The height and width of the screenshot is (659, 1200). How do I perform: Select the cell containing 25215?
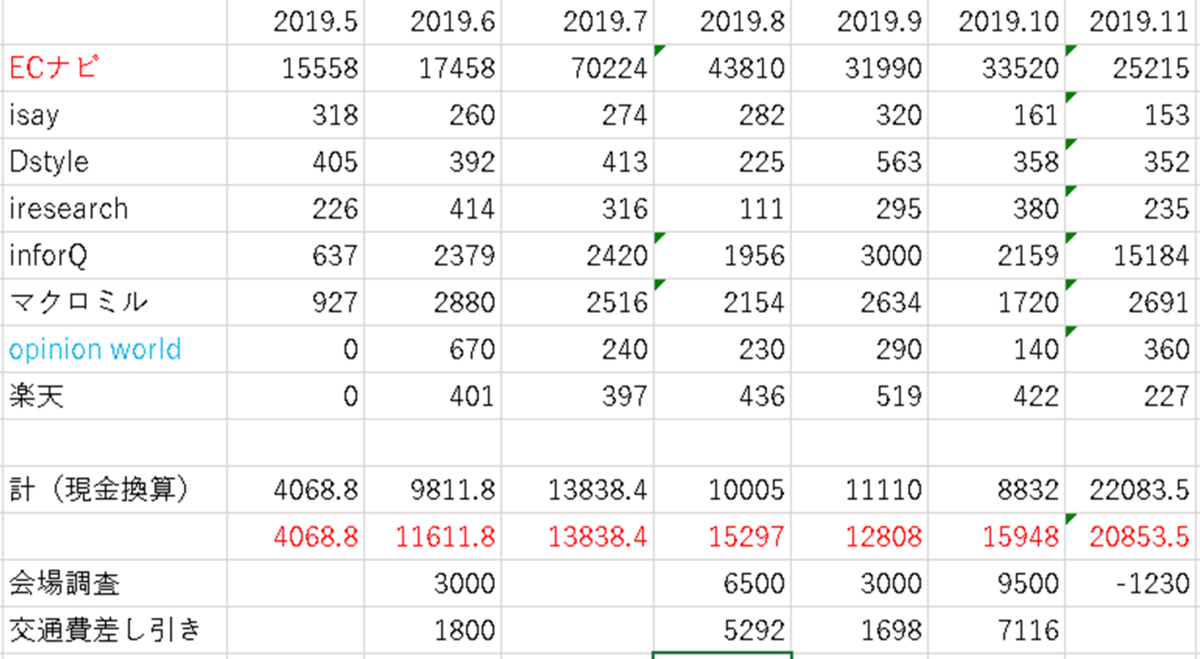[x=1132, y=68]
